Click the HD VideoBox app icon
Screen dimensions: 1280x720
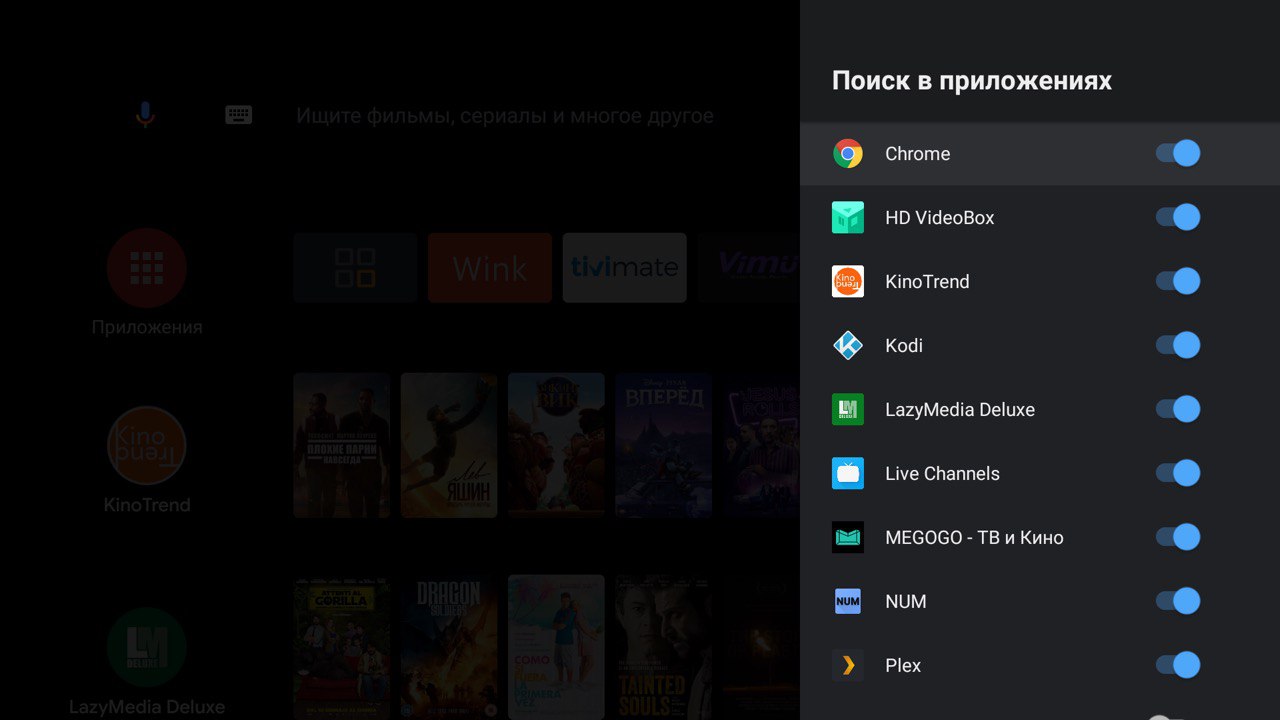pos(848,218)
